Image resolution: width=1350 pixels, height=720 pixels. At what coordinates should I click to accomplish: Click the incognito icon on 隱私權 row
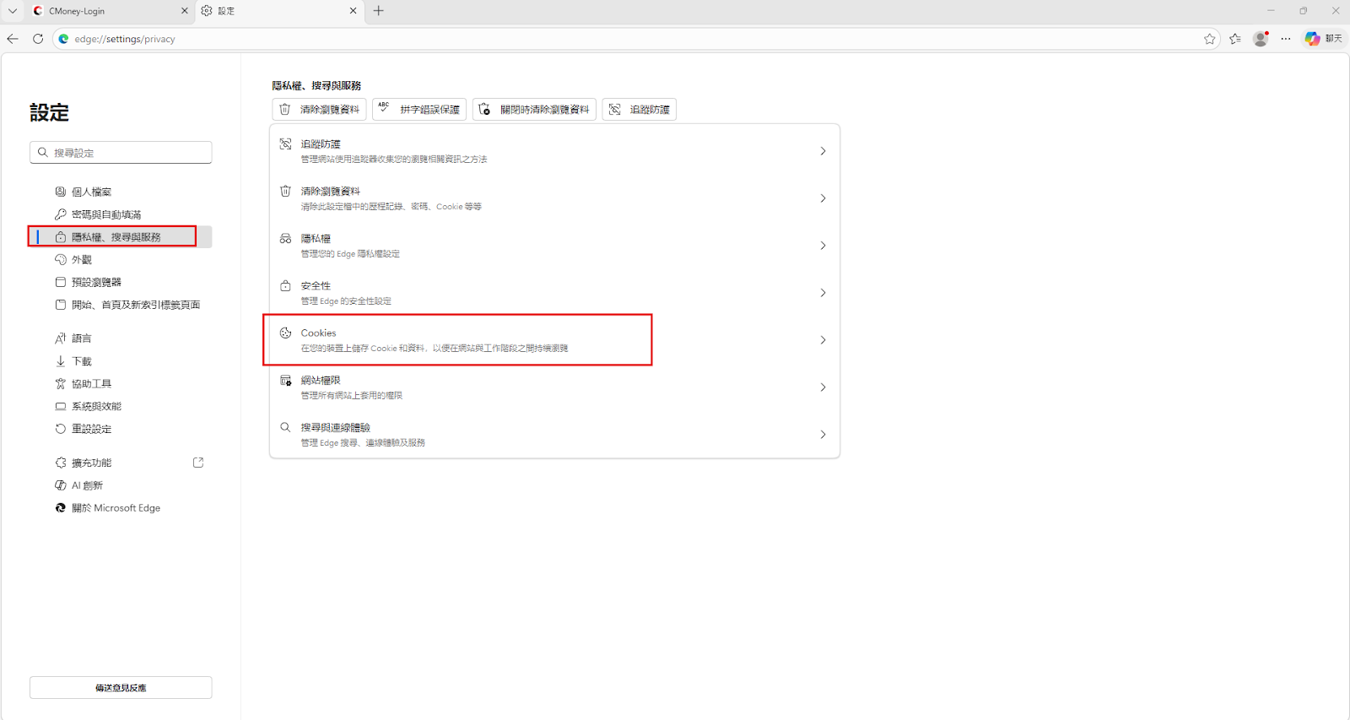point(285,238)
